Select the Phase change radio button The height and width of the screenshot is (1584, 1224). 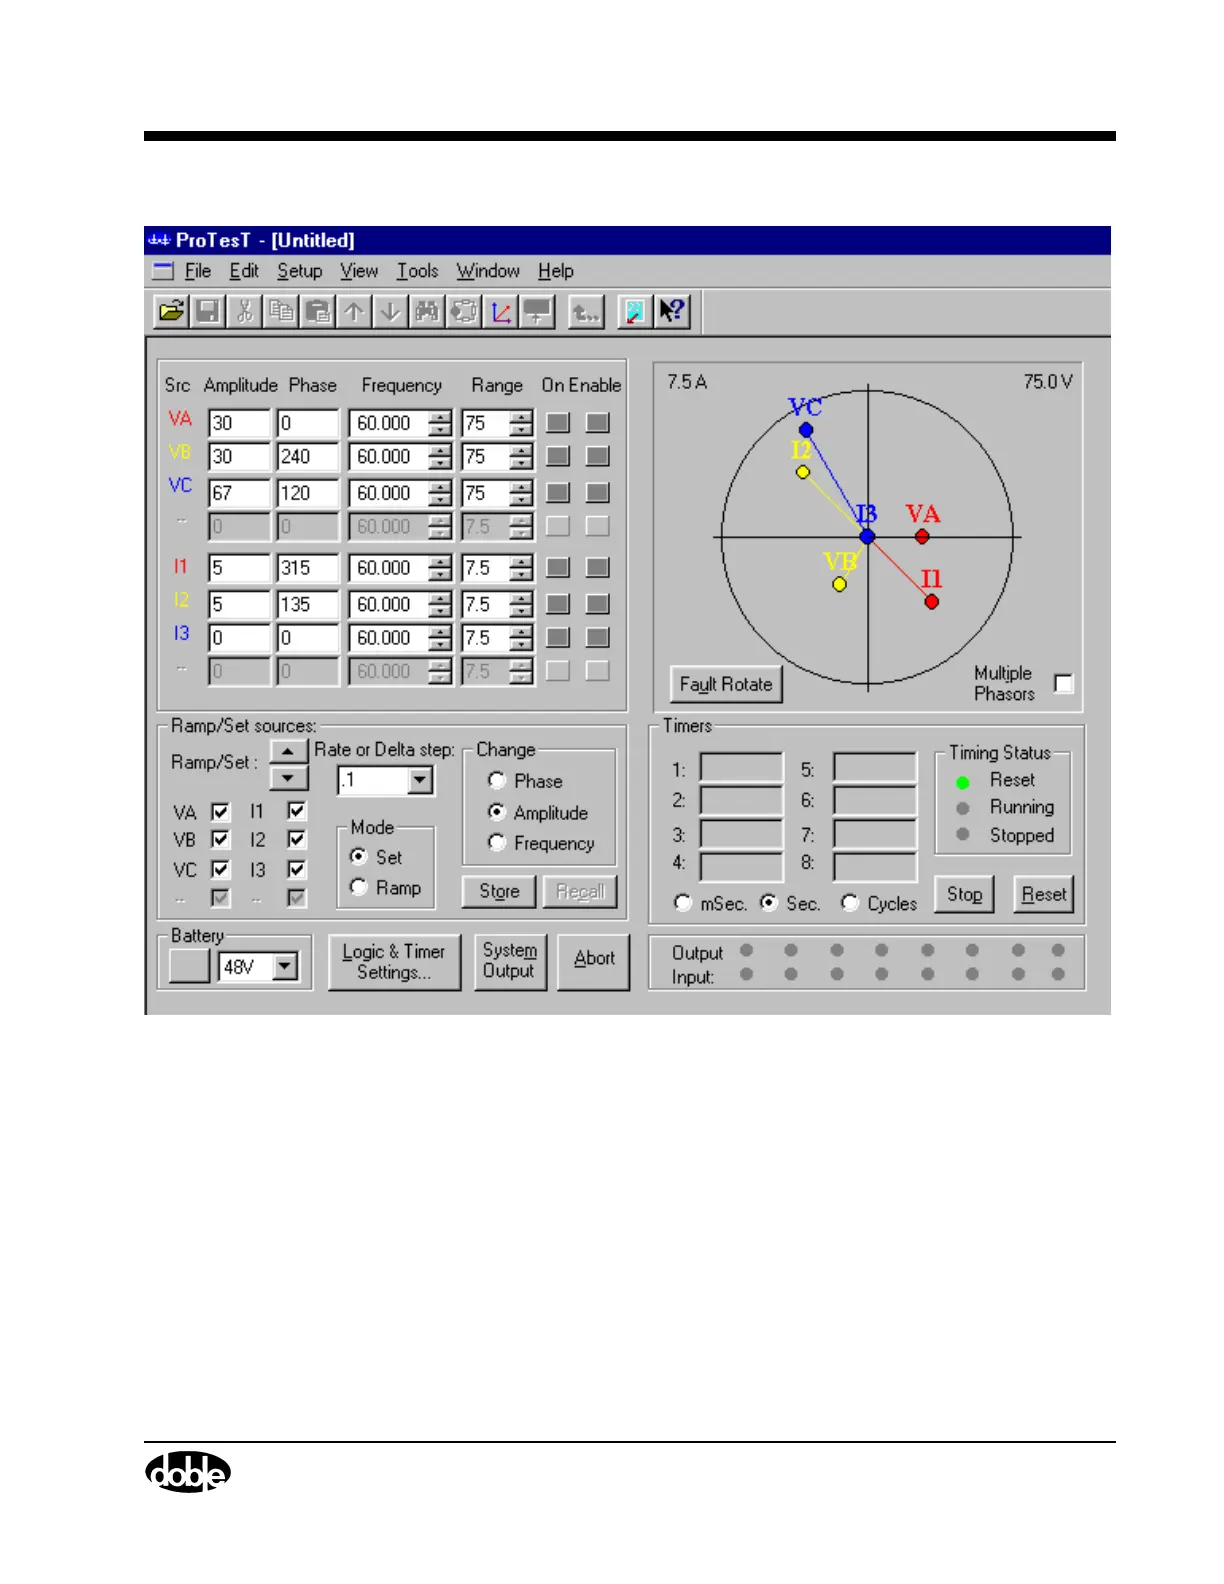[497, 780]
